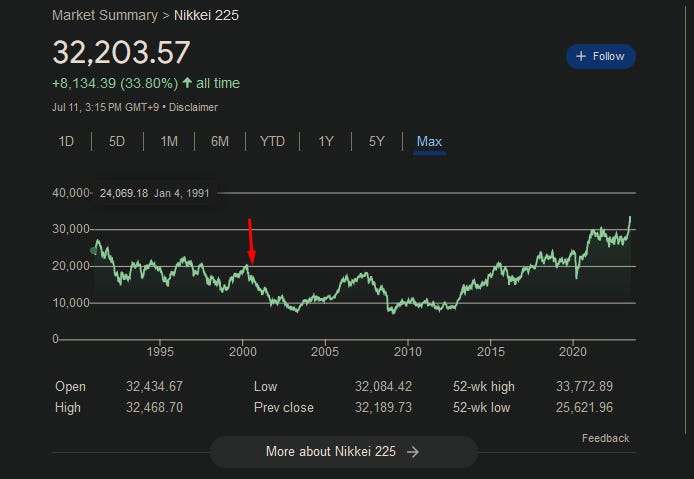This screenshot has height=479, width=694.
Task: Click the High value 32,468.70
Action: [x=154, y=407]
